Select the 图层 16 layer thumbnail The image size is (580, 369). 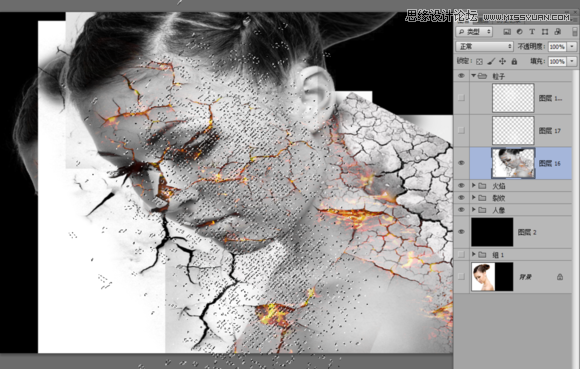pyautogui.click(x=513, y=163)
